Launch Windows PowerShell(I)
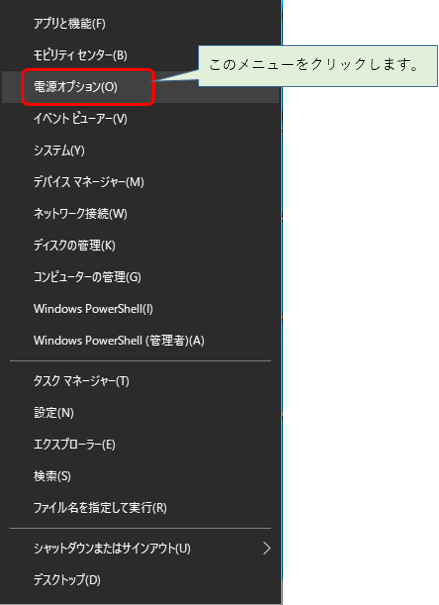This screenshot has width=439, height=605. (x=140, y=309)
